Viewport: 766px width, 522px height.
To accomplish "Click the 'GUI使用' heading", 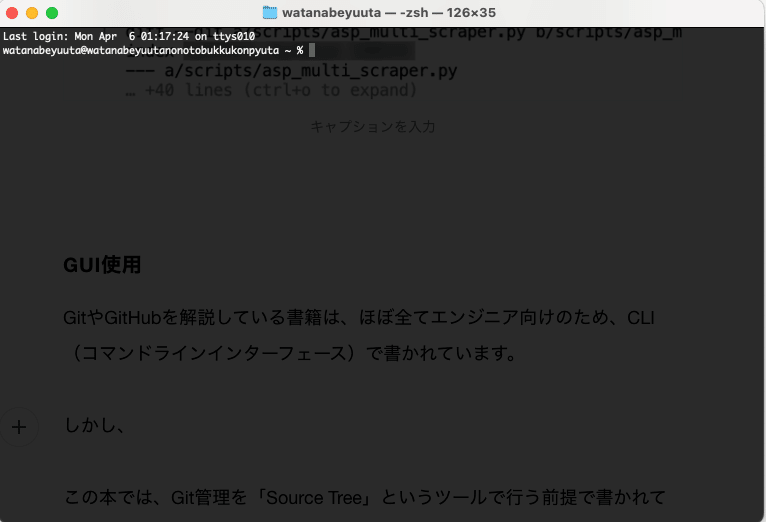I will (102, 266).
